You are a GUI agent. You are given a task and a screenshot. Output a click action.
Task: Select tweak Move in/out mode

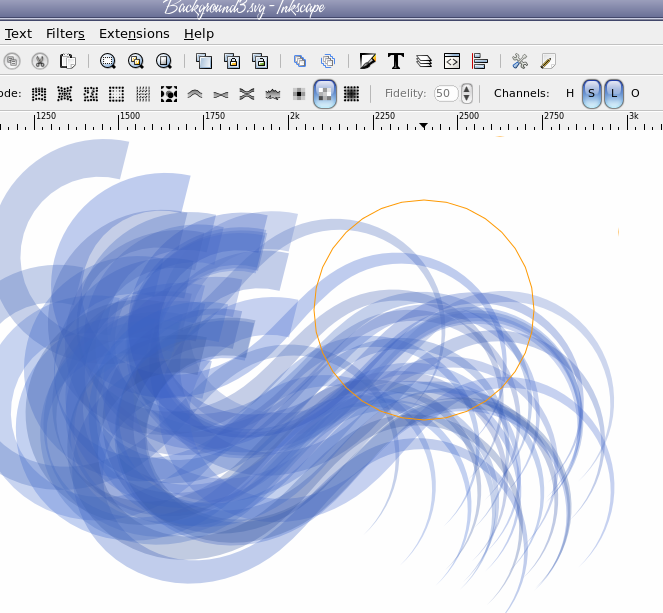65,93
